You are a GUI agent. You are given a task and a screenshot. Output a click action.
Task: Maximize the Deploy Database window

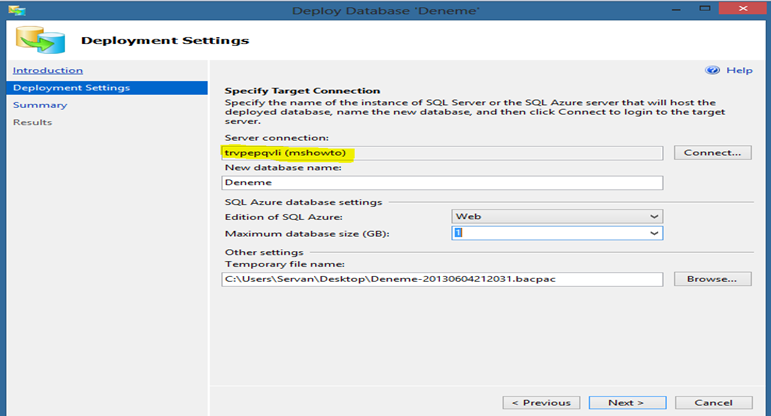point(705,8)
